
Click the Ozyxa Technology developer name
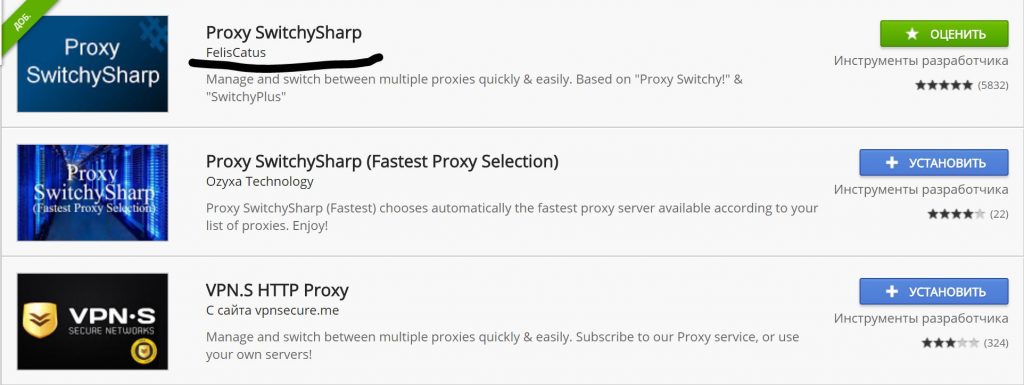(259, 181)
